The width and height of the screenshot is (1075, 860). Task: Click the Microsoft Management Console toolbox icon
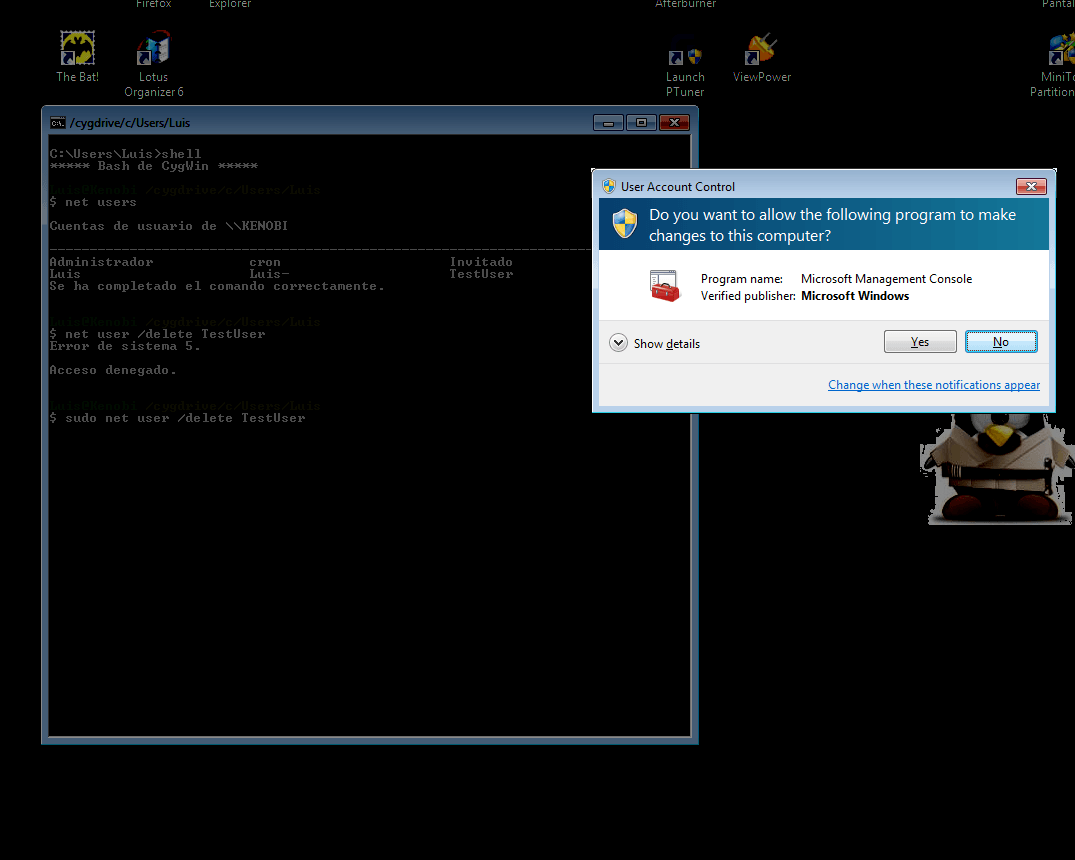pos(664,287)
